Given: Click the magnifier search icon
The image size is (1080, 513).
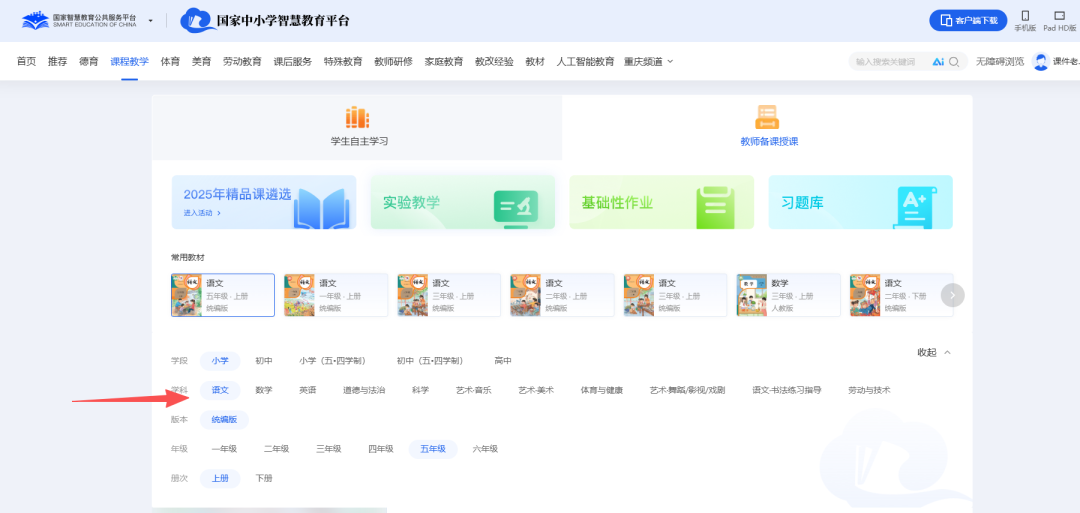Looking at the screenshot, I should click(x=954, y=62).
